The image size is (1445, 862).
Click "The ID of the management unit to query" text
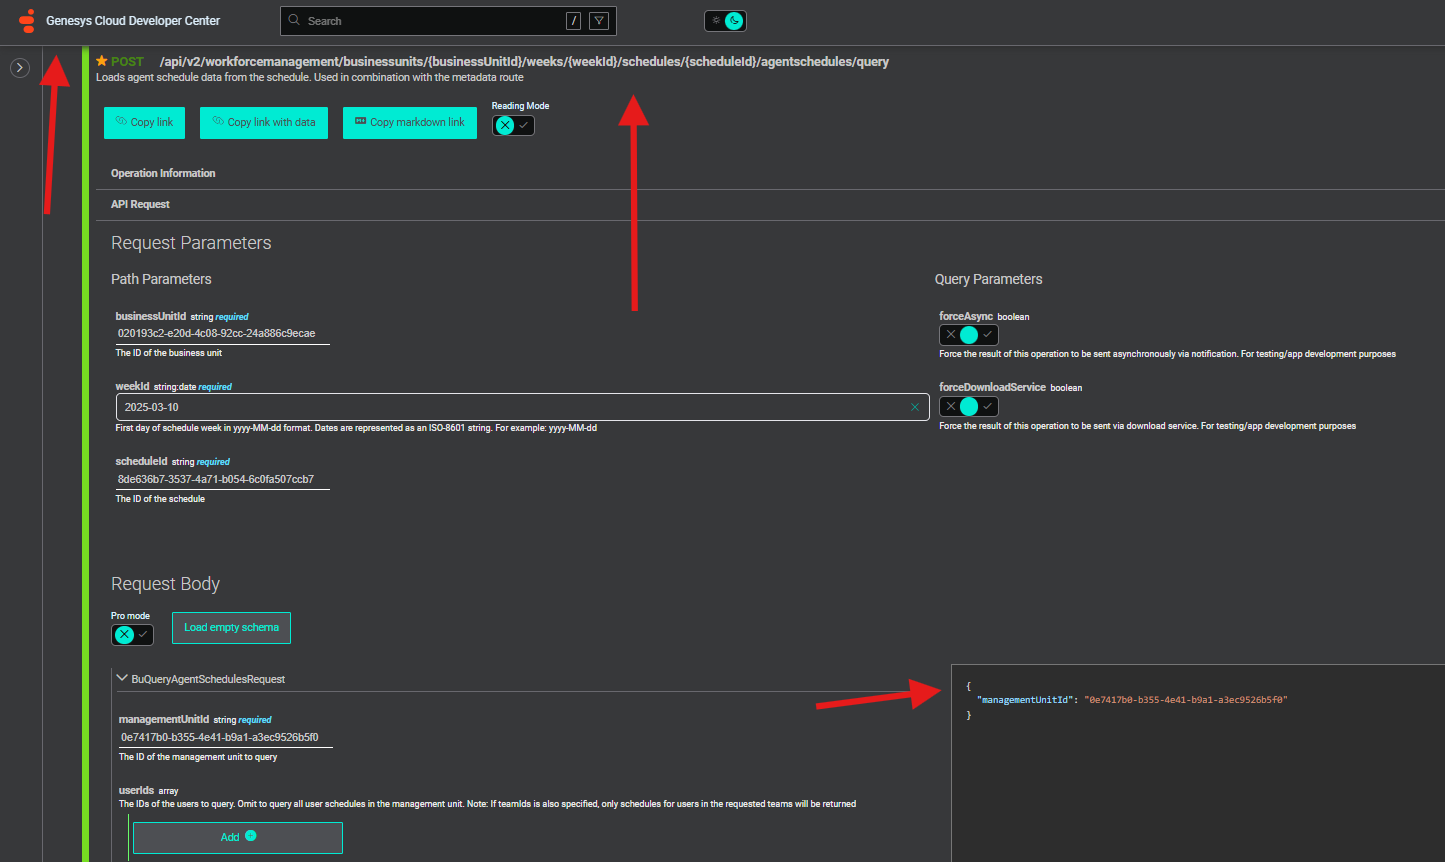tap(198, 757)
